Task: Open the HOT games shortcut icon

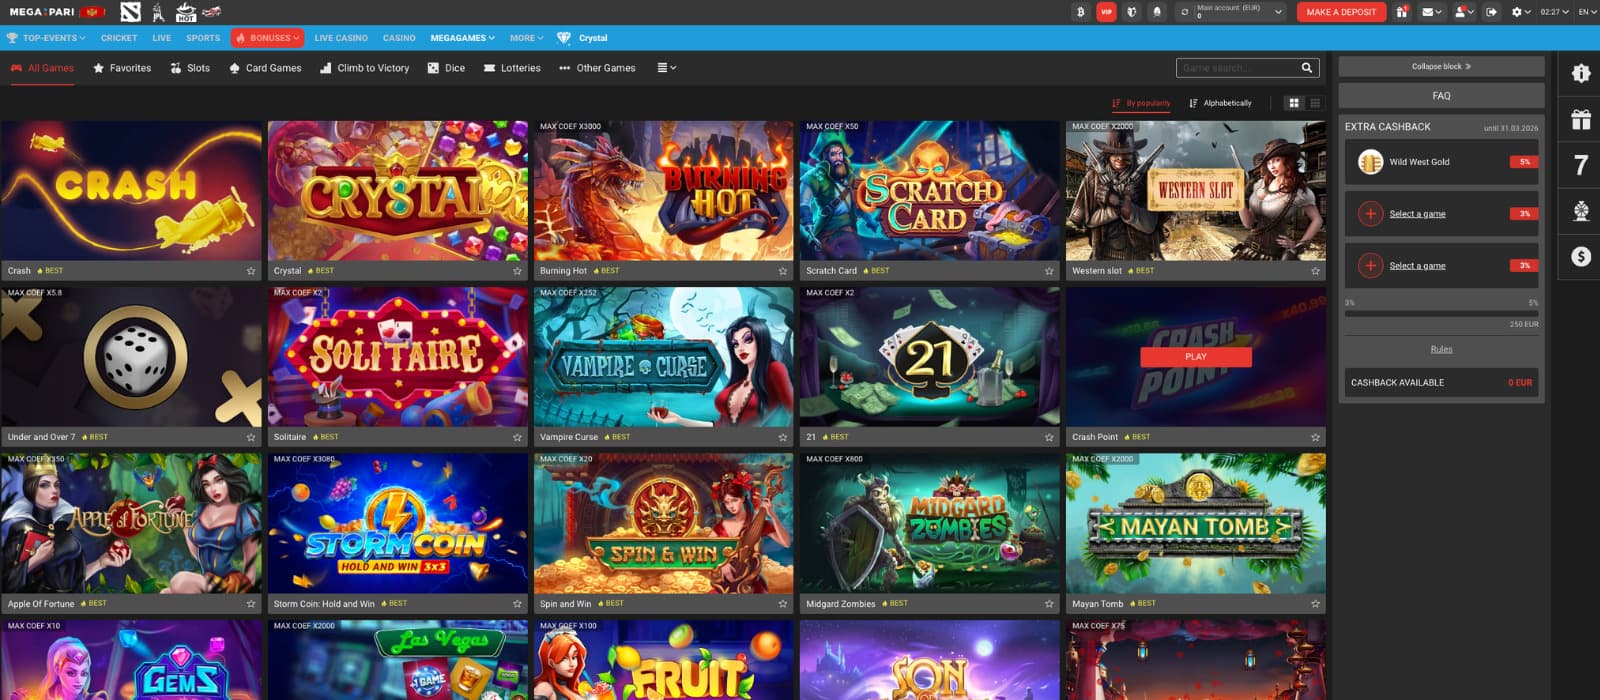Action: point(186,12)
